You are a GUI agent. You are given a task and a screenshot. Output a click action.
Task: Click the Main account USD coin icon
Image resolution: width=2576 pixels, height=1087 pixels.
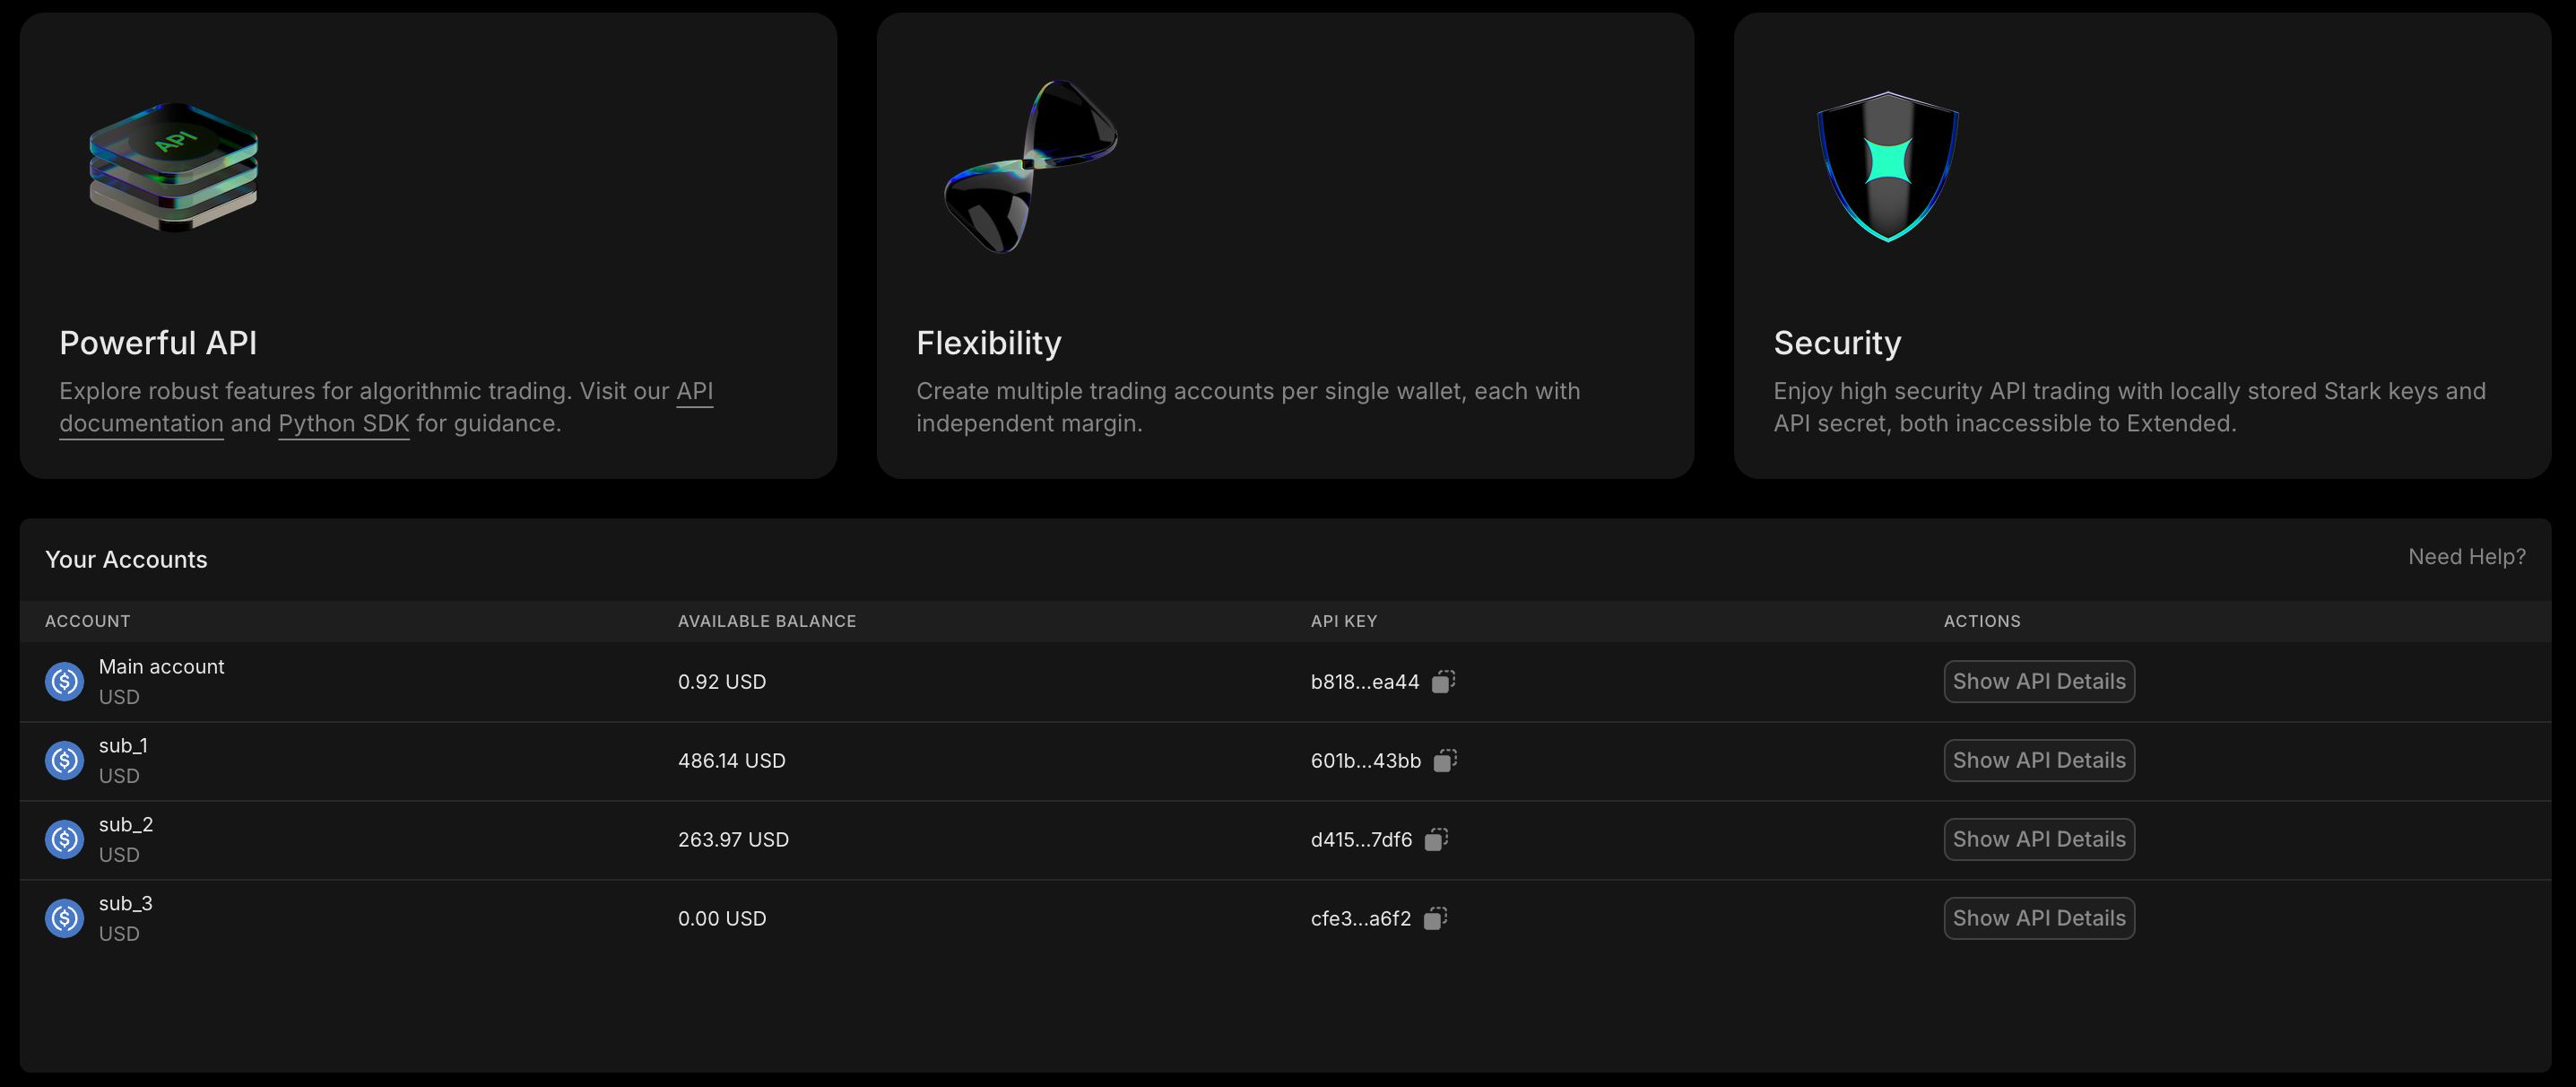64,682
